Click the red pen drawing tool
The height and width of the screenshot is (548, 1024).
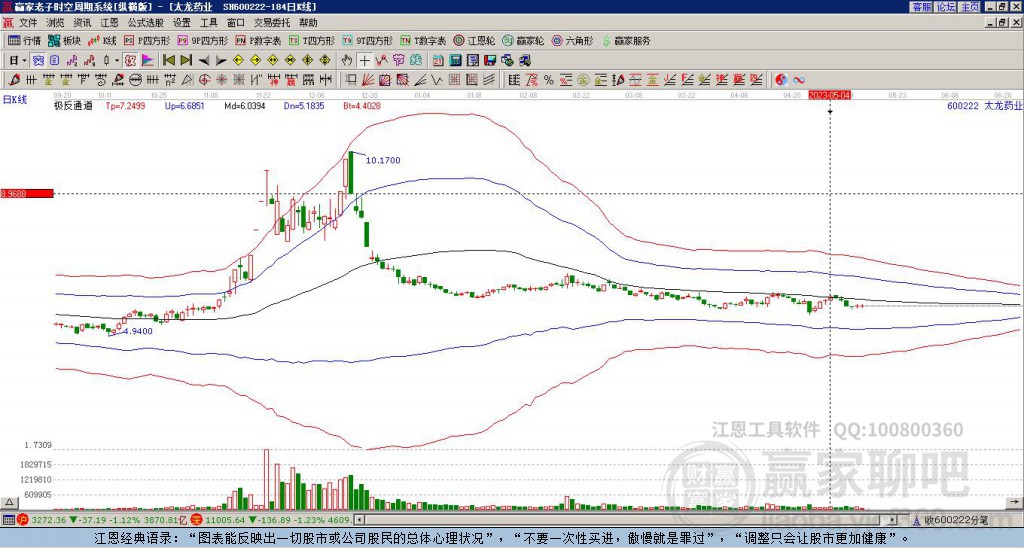pos(14,80)
